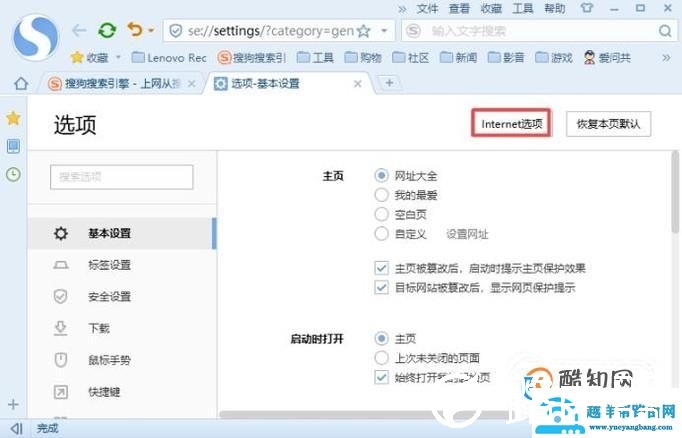Open the Lenovo Rec bookmark folder
Viewport: 682px width, 438px height.
(x=169, y=57)
